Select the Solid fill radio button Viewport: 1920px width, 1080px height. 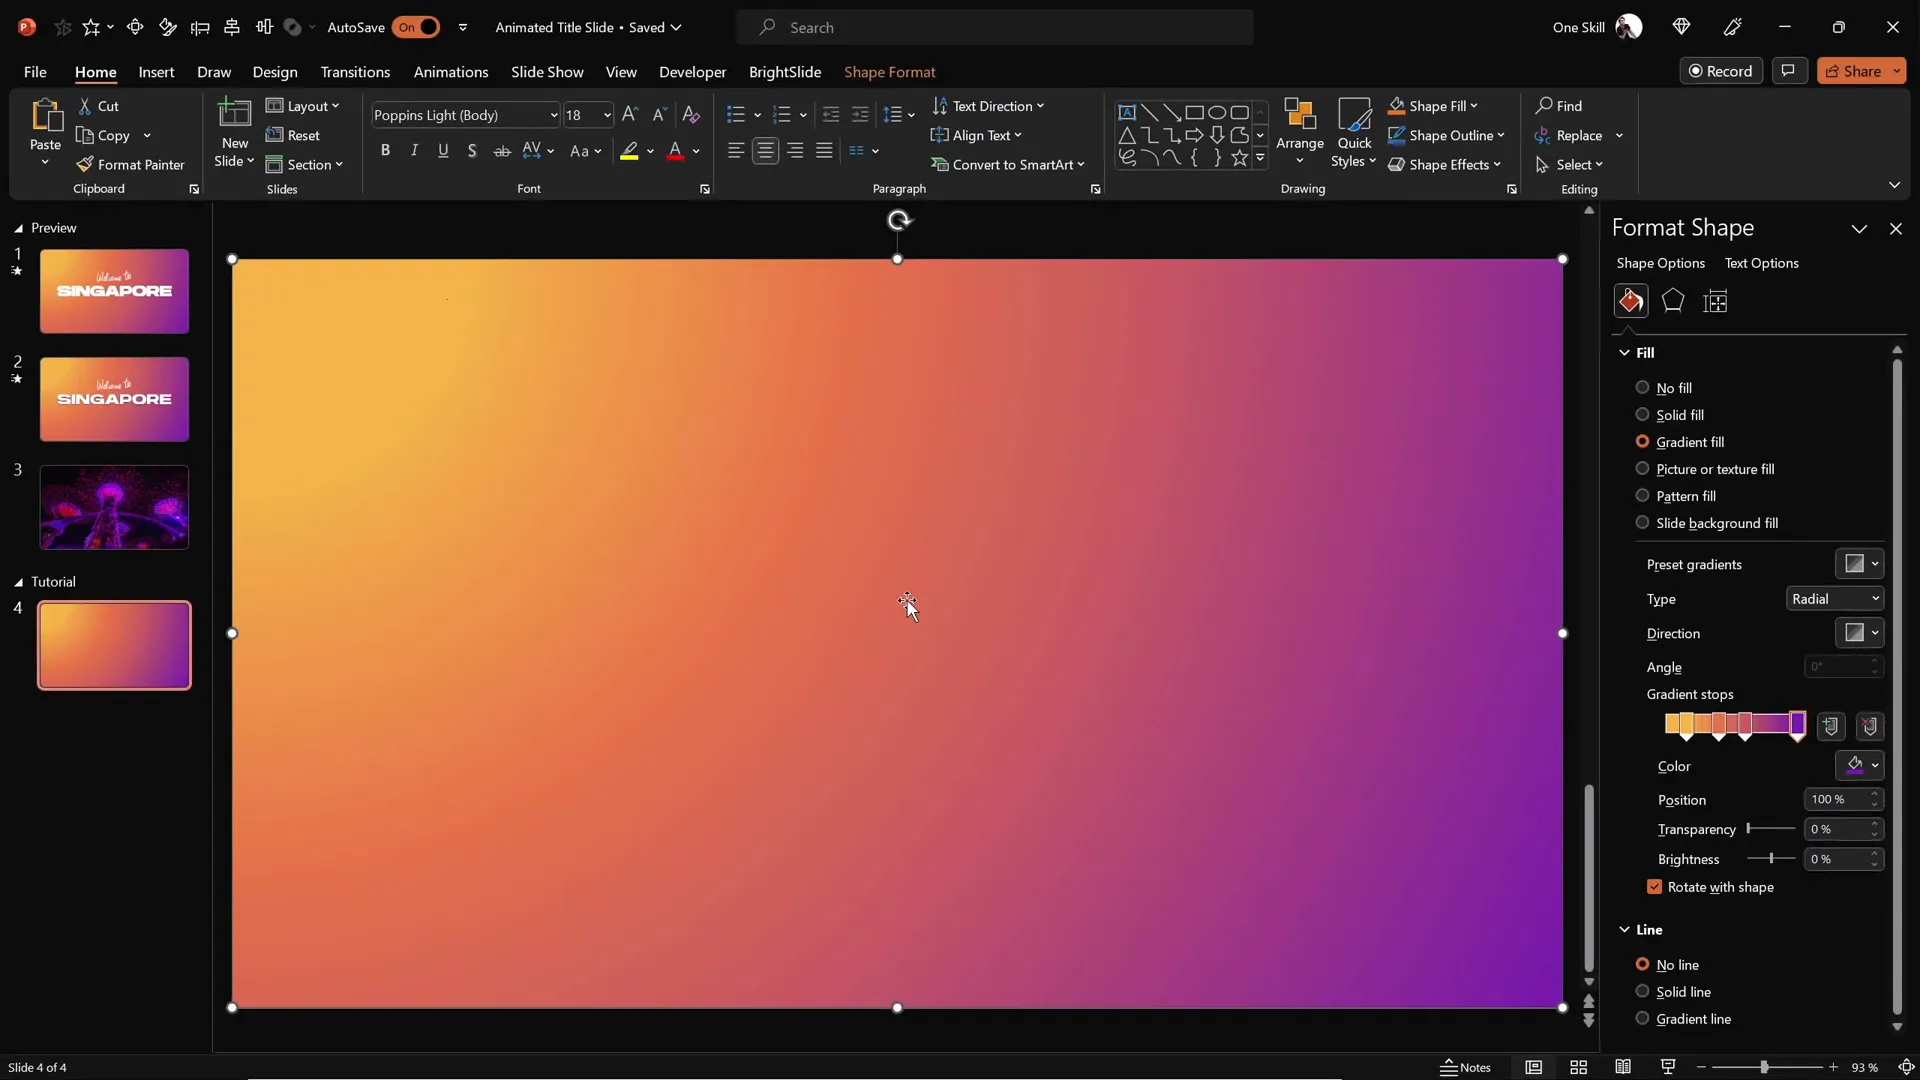point(1642,414)
